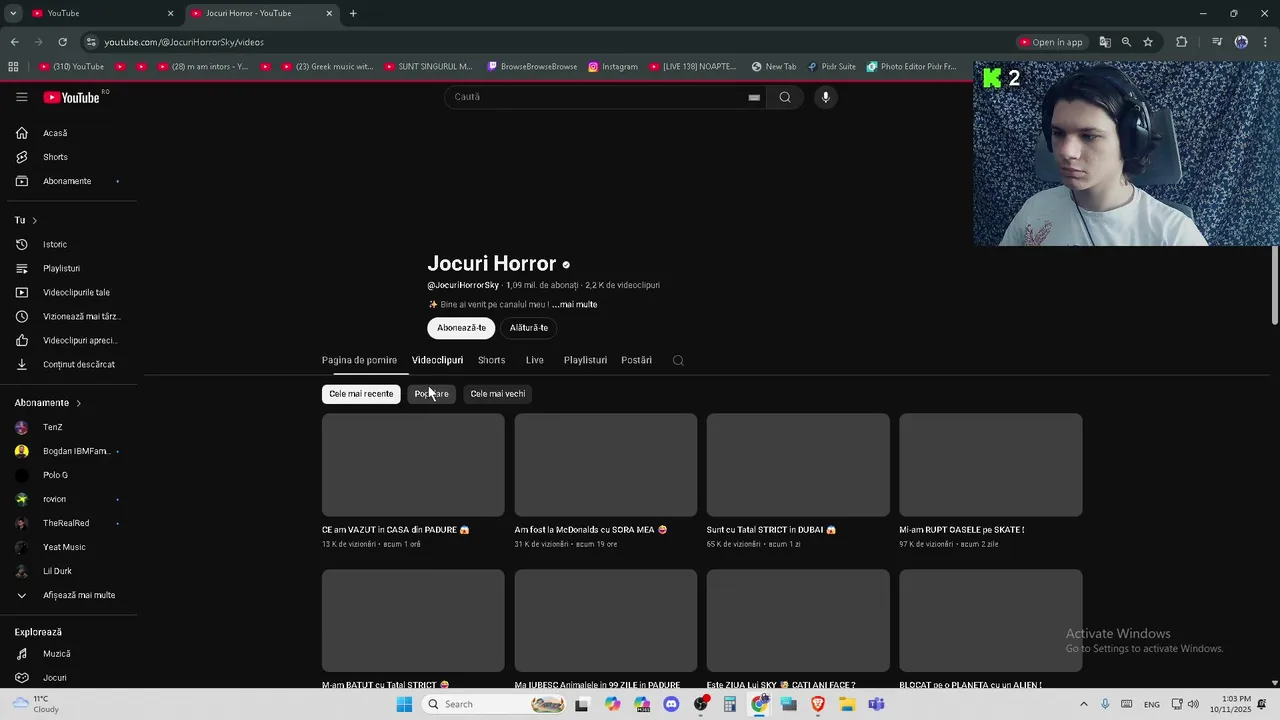Click Open in app button in address bar

[1051, 42]
